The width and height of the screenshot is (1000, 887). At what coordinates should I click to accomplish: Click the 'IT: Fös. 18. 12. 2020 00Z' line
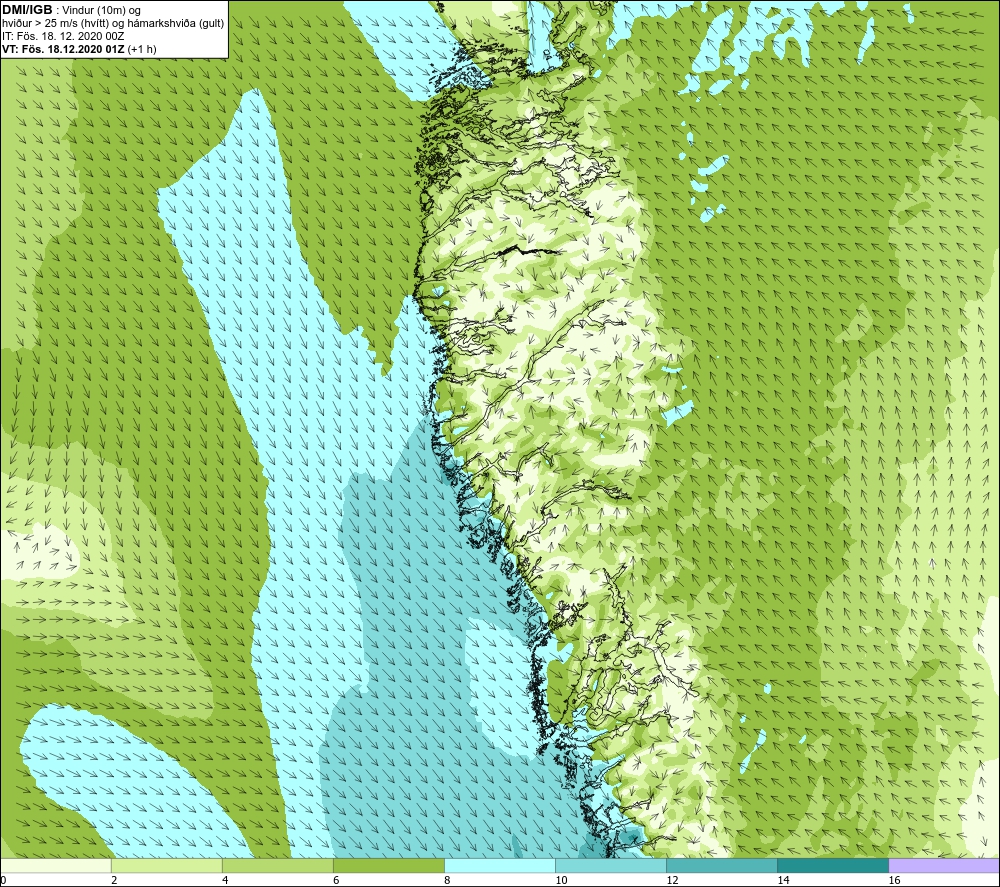pyautogui.click(x=62, y=36)
